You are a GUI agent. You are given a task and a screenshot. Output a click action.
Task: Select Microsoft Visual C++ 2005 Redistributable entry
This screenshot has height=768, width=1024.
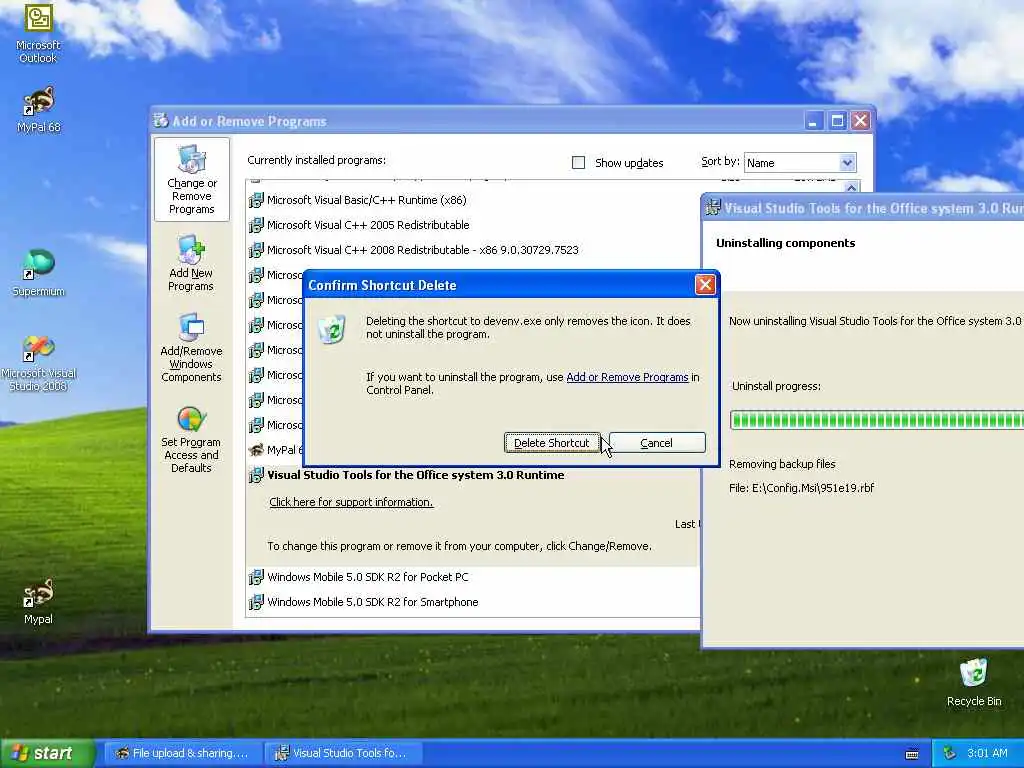pyautogui.click(x=368, y=225)
